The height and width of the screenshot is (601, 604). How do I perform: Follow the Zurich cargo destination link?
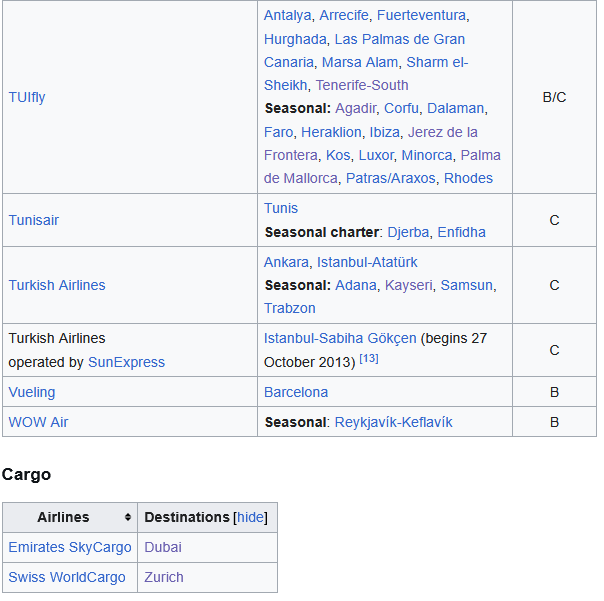coord(164,577)
